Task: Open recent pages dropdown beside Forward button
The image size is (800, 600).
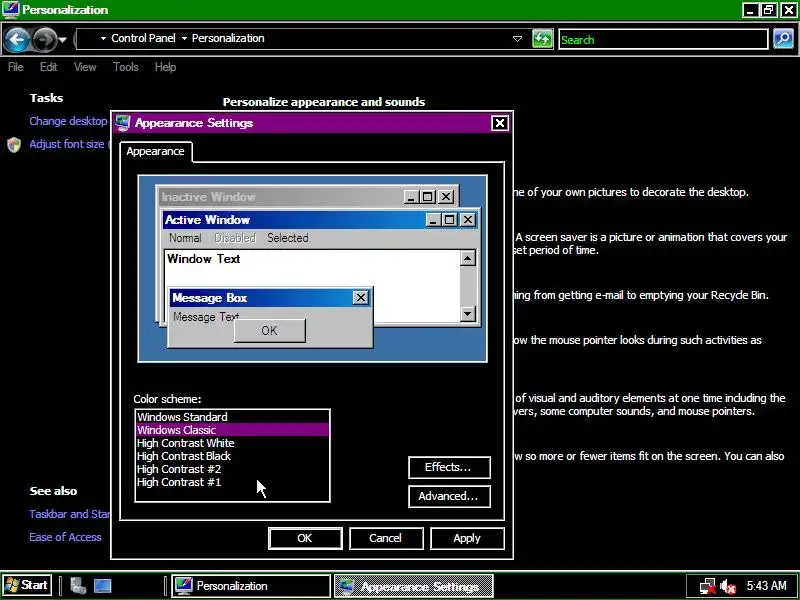Action: 63,39
